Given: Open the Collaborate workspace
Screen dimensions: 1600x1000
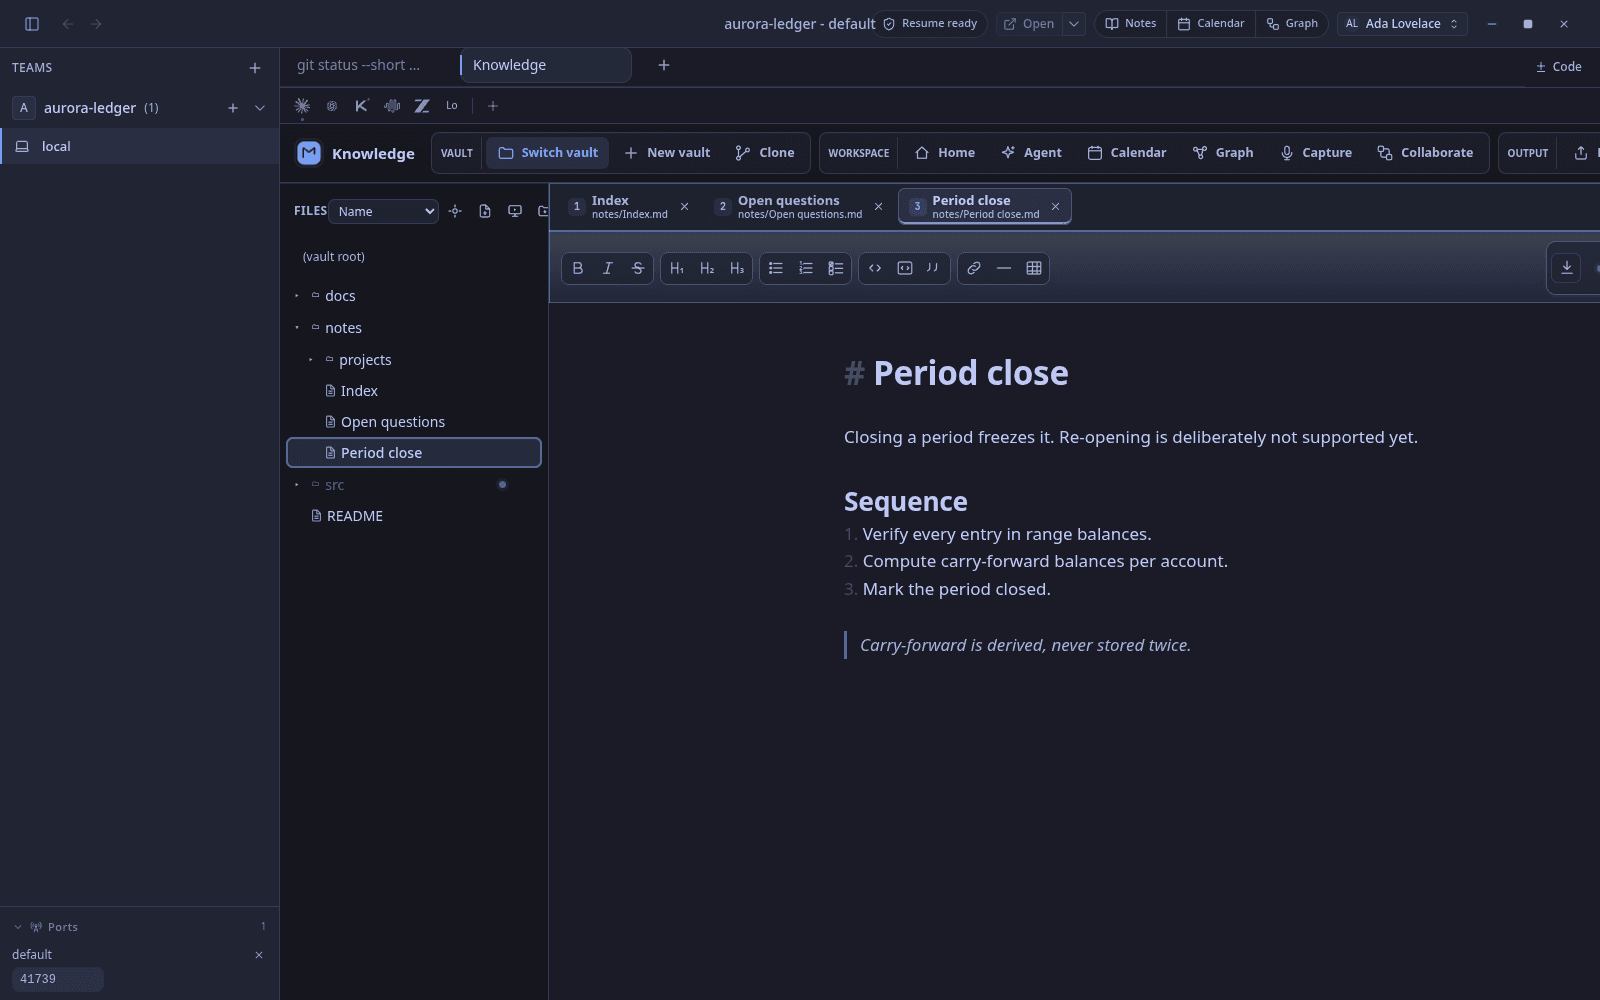Looking at the screenshot, I should 1425,153.
